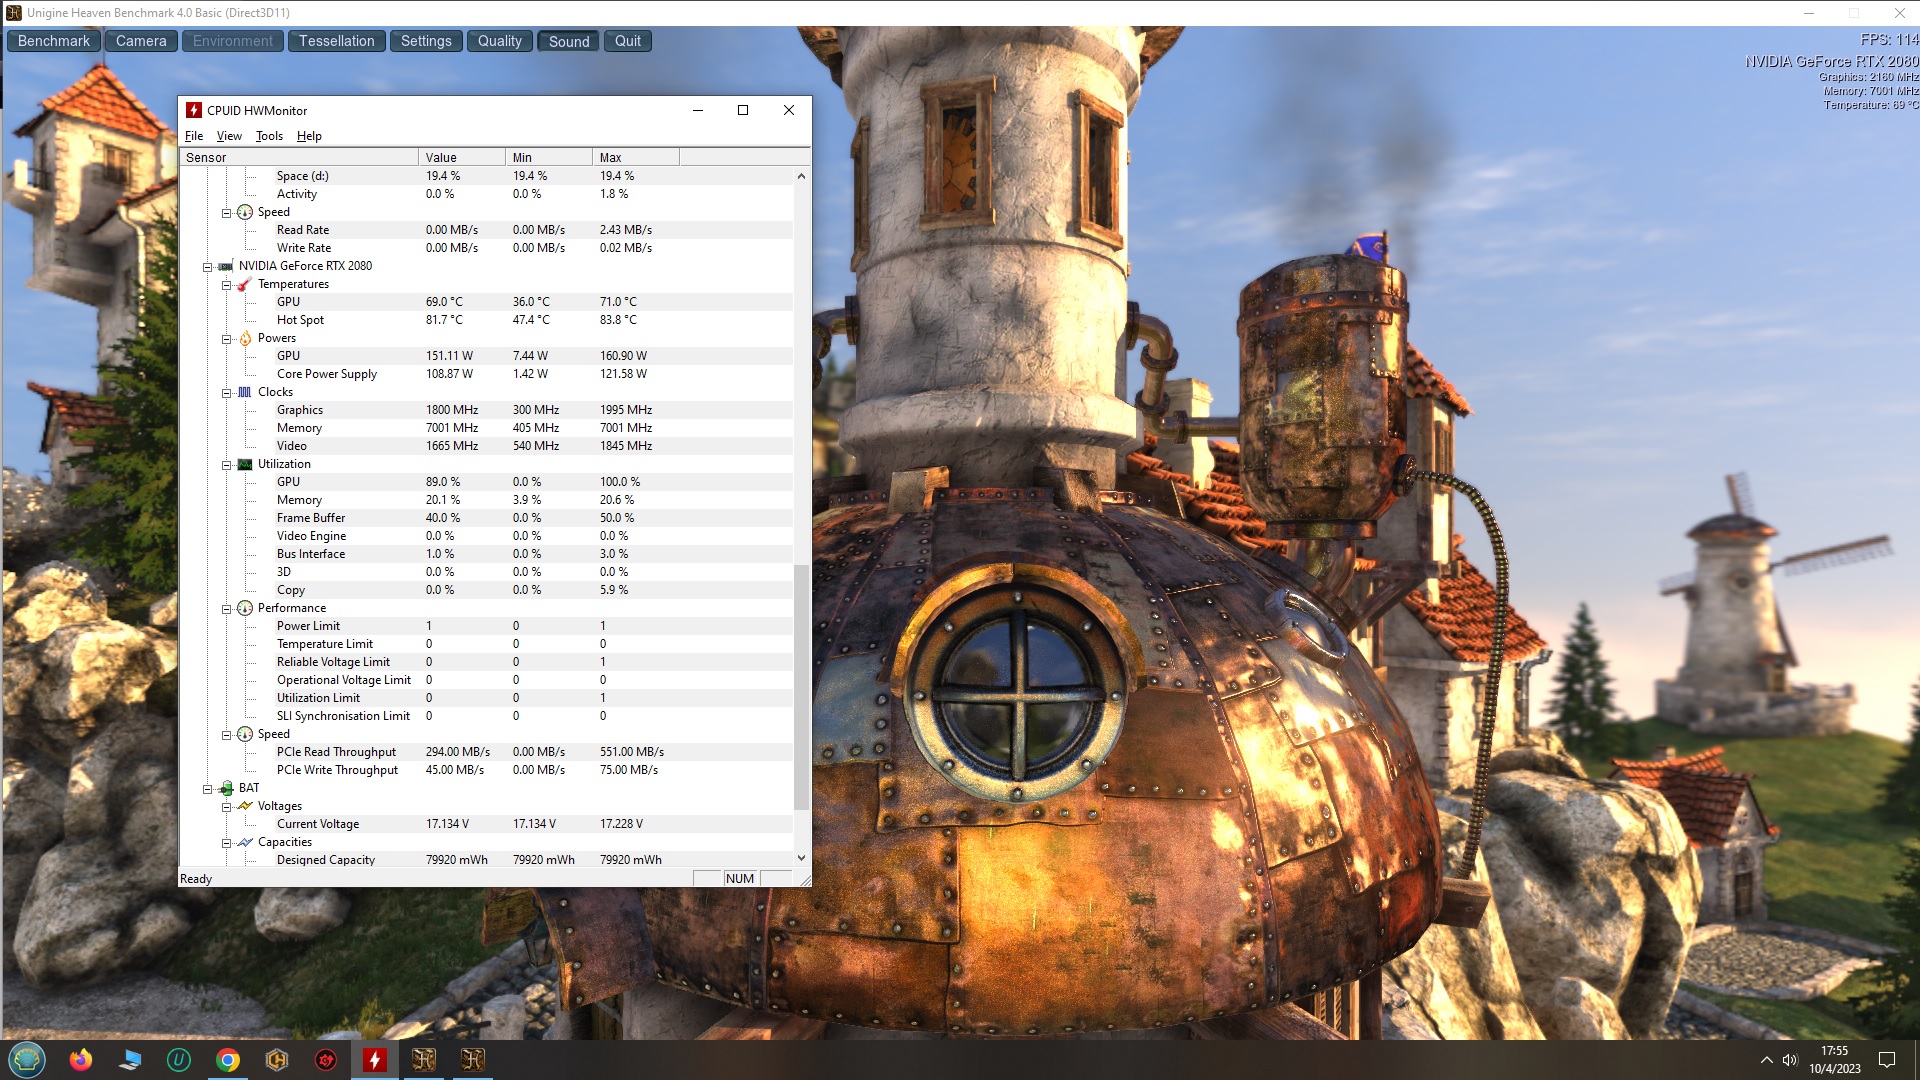Collapse the Powers tree node

point(227,339)
